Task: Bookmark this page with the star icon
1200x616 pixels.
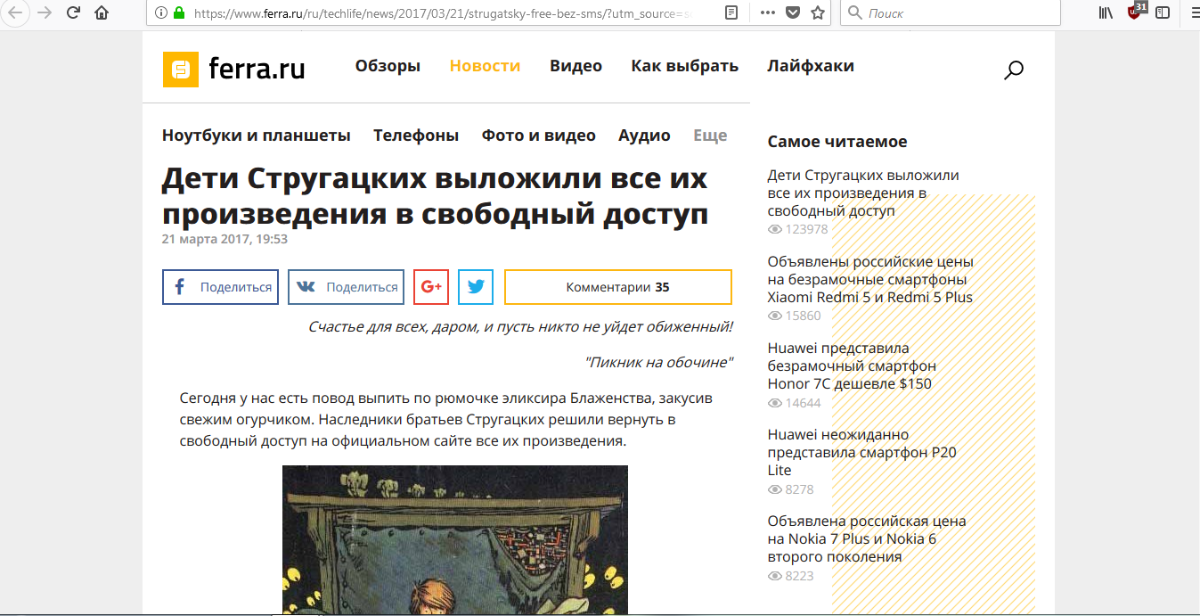Action: click(818, 13)
